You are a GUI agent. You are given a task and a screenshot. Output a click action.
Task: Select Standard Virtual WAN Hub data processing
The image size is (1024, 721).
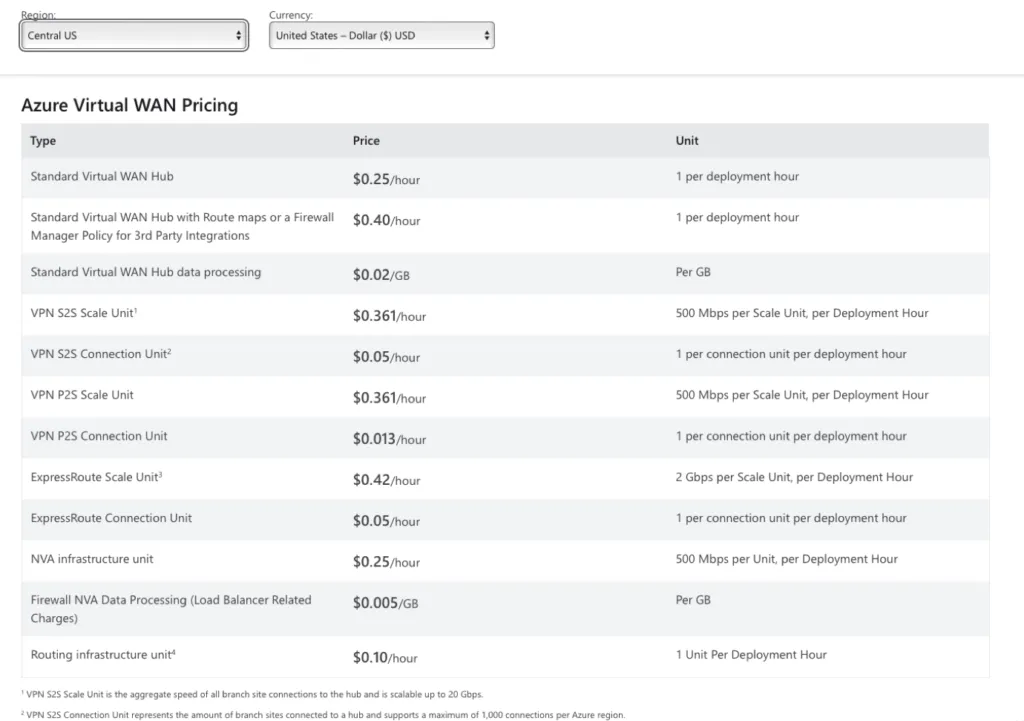point(146,272)
